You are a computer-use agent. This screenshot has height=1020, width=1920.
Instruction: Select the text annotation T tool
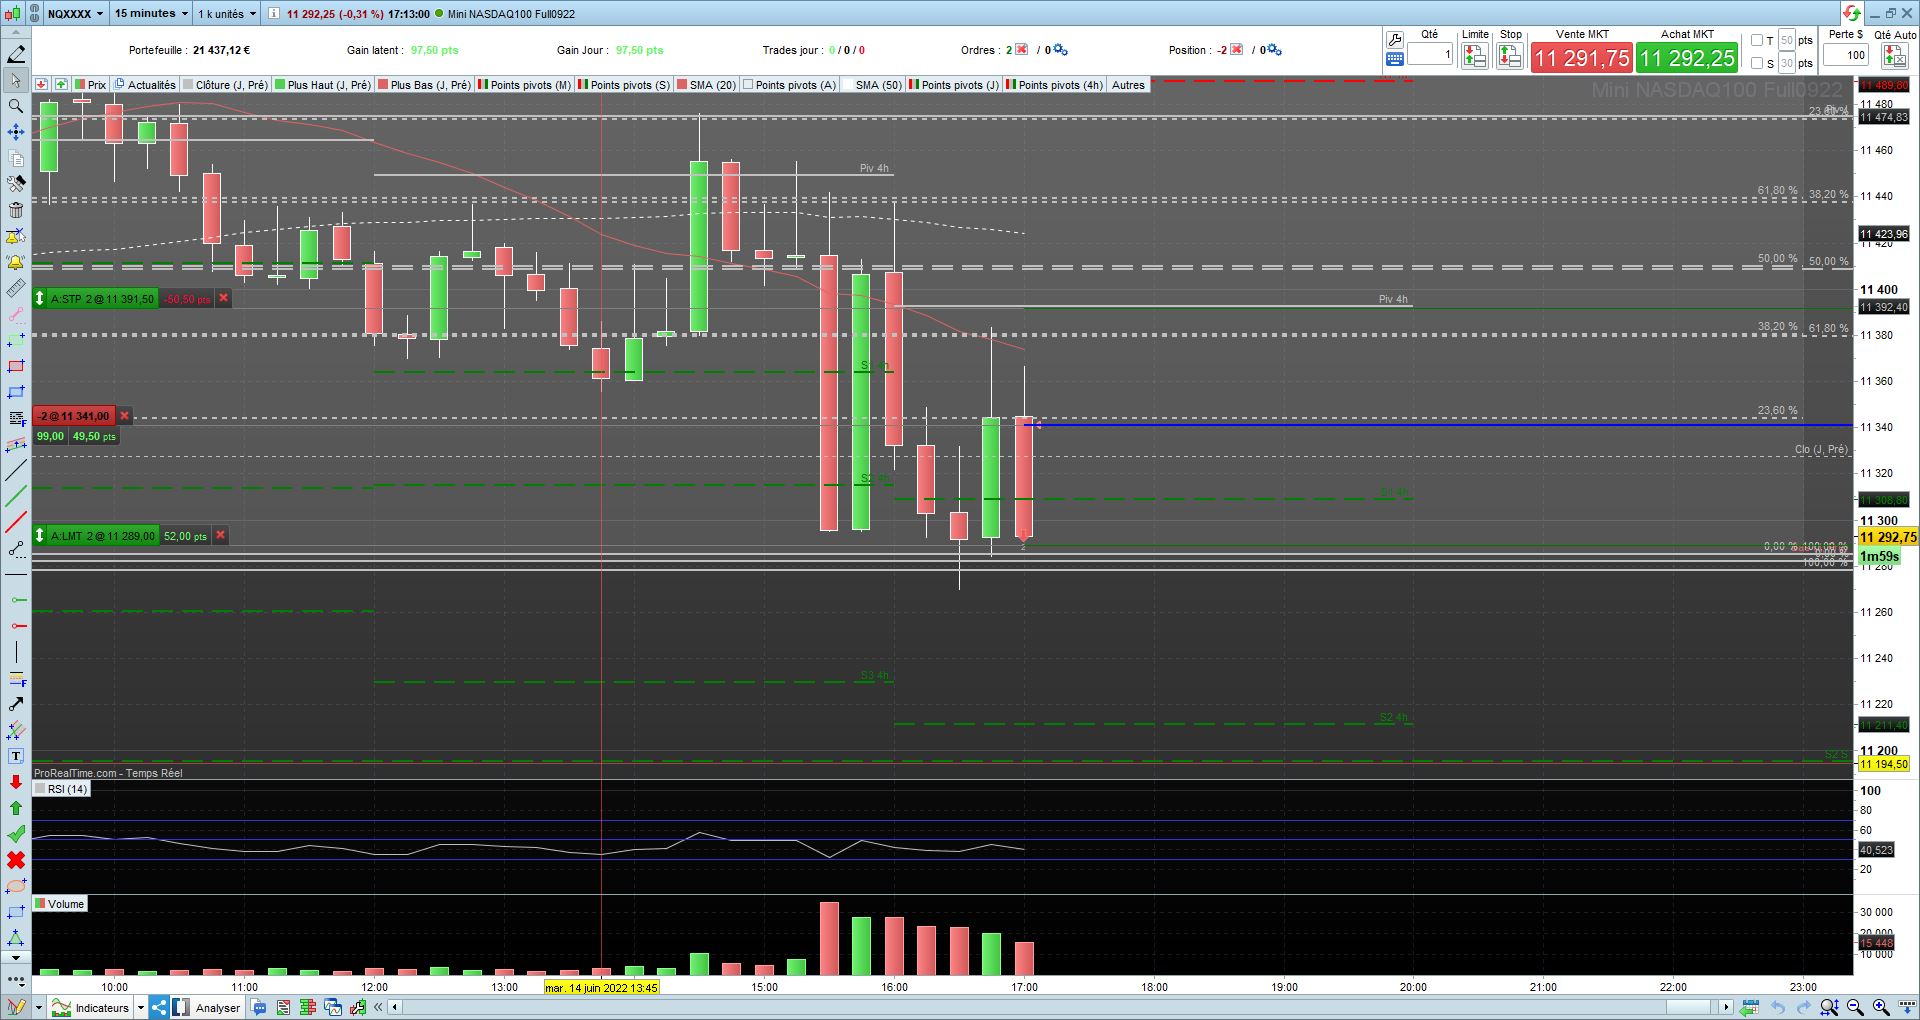pos(16,756)
